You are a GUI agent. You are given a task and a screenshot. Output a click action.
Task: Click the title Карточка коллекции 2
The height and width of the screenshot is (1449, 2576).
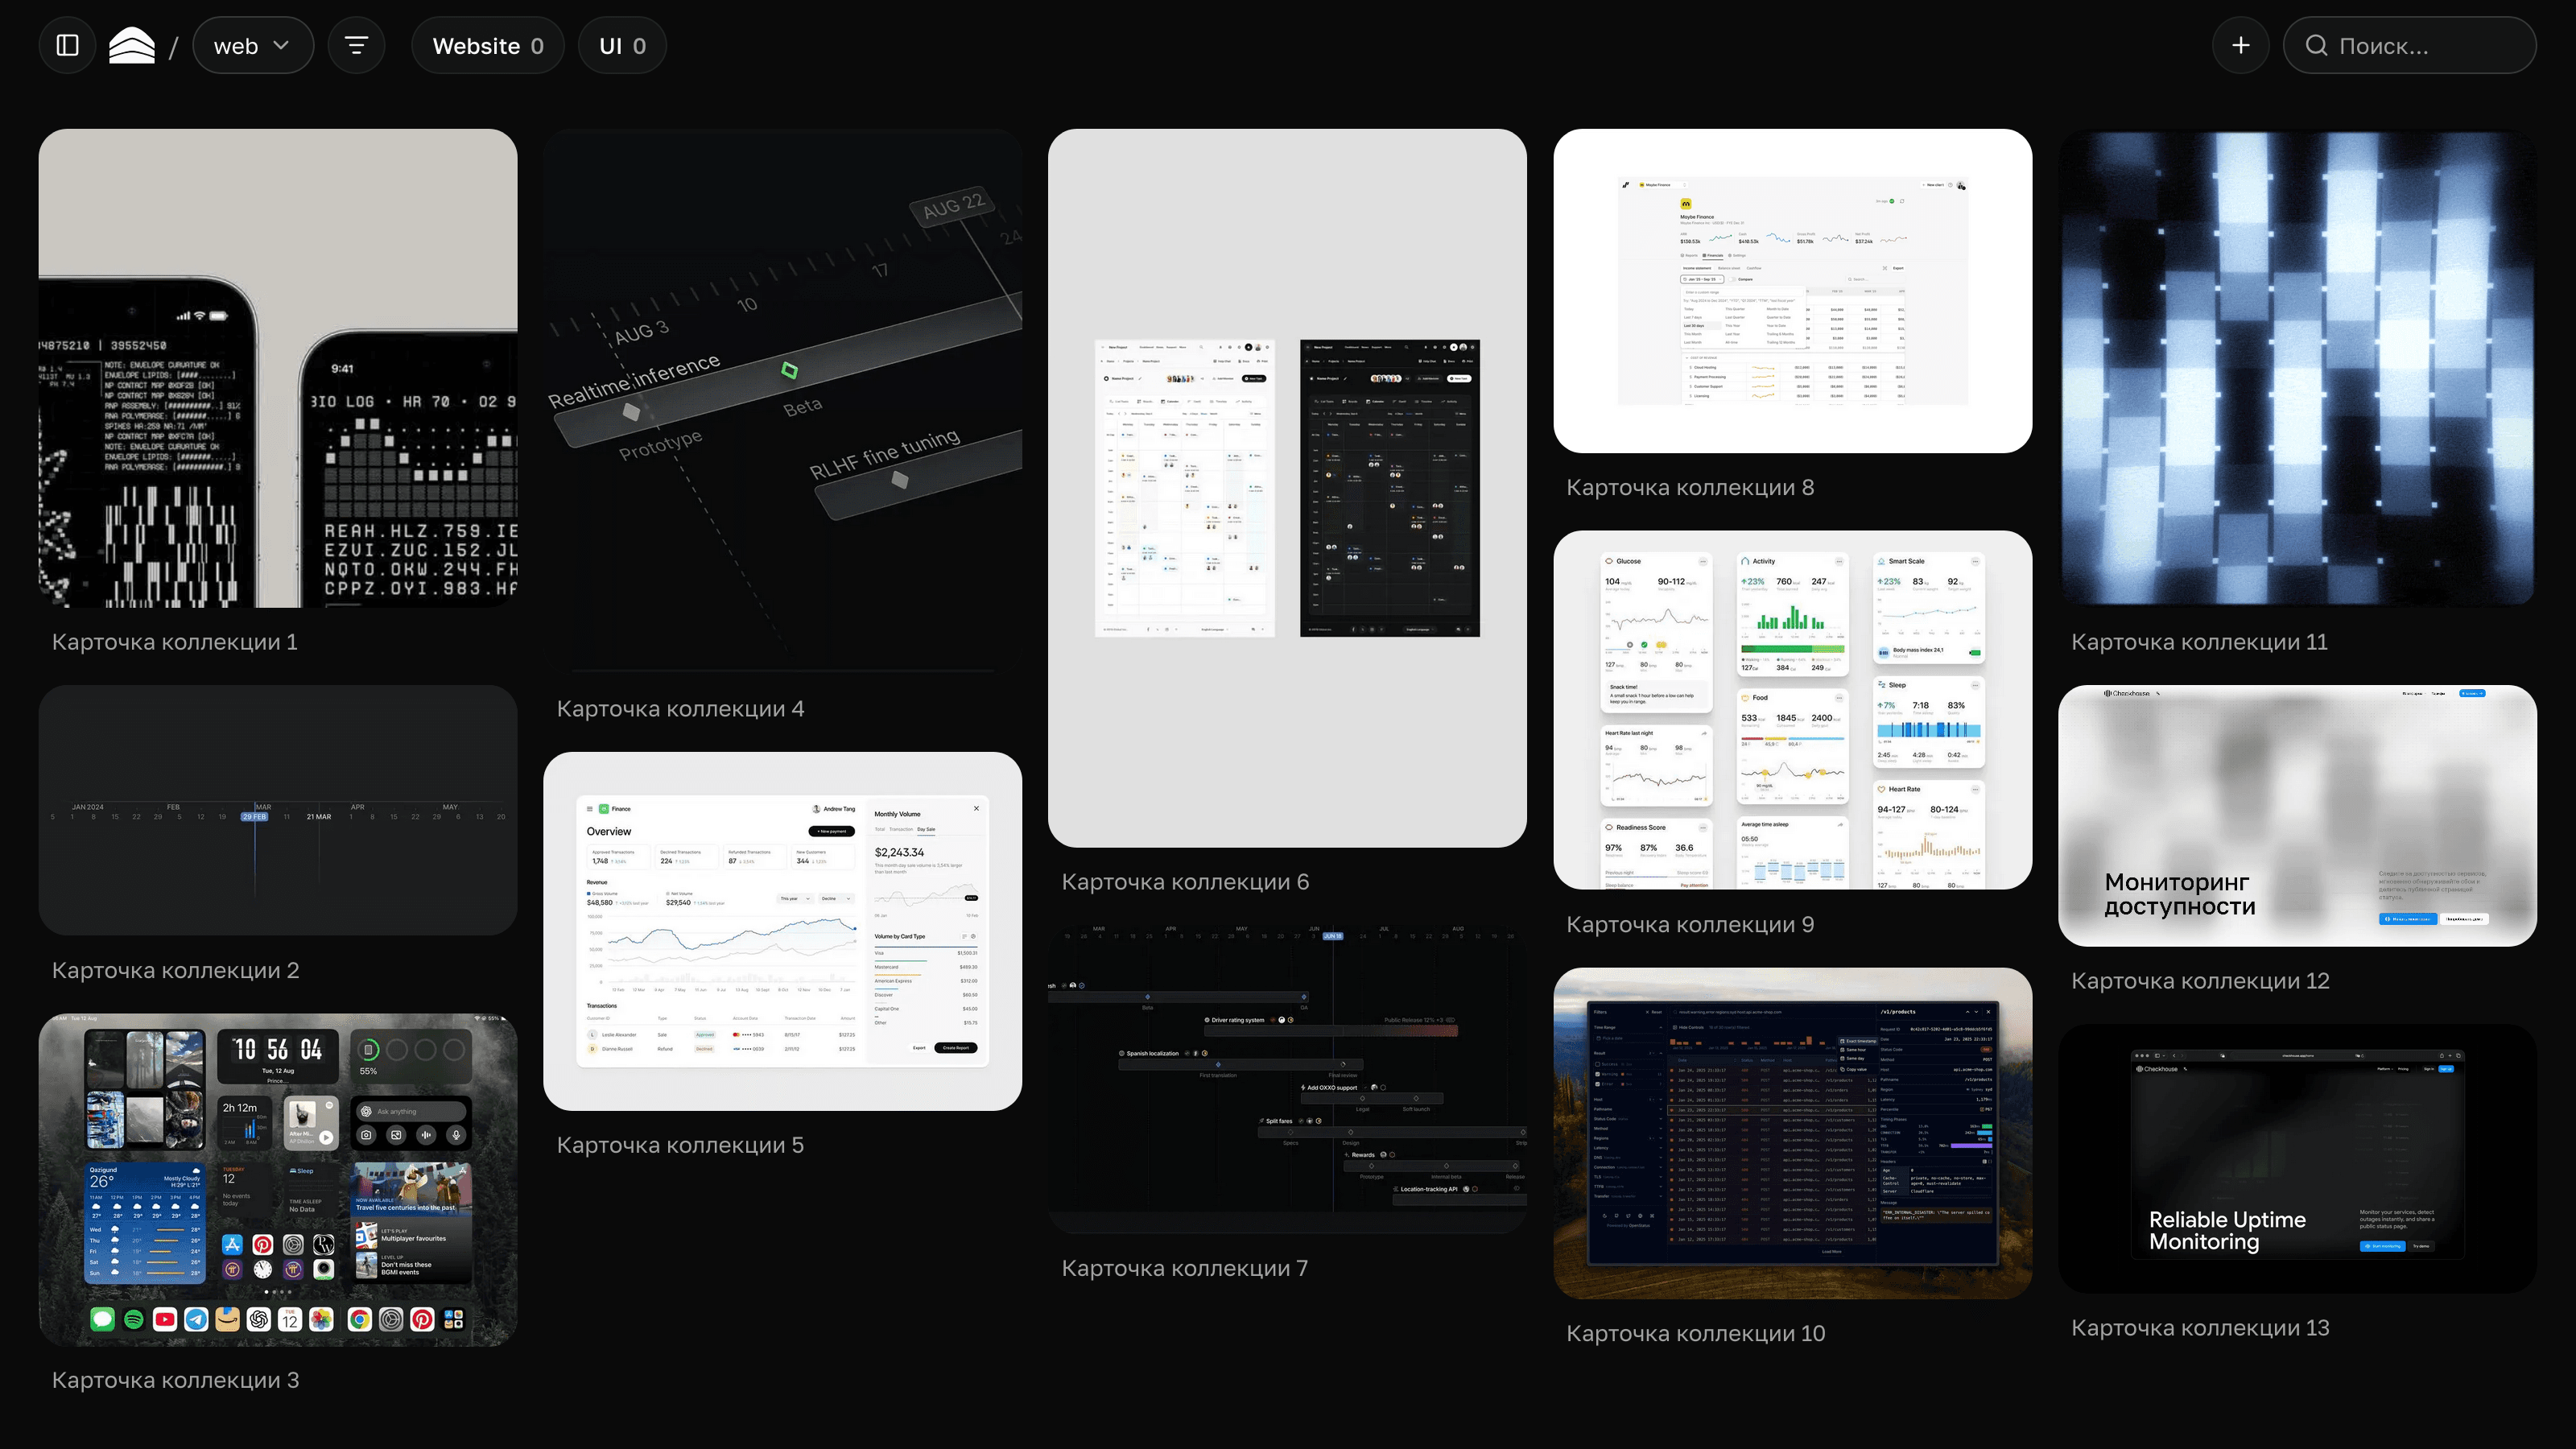(176, 970)
